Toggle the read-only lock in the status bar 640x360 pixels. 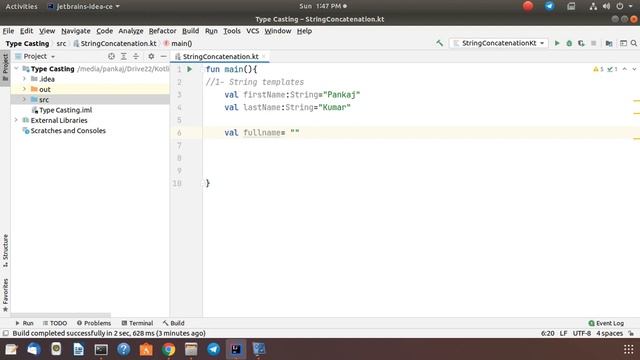click(x=631, y=333)
